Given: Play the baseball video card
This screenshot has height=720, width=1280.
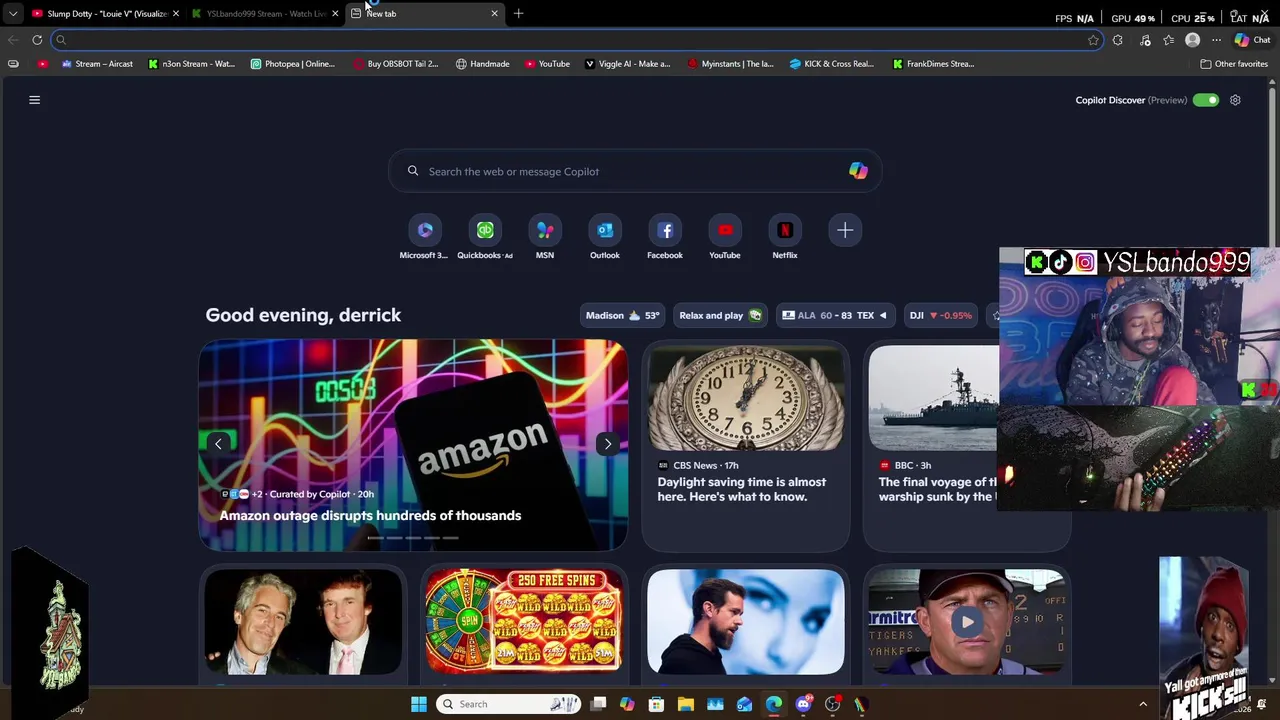Looking at the screenshot, I should tap(967, 622).
